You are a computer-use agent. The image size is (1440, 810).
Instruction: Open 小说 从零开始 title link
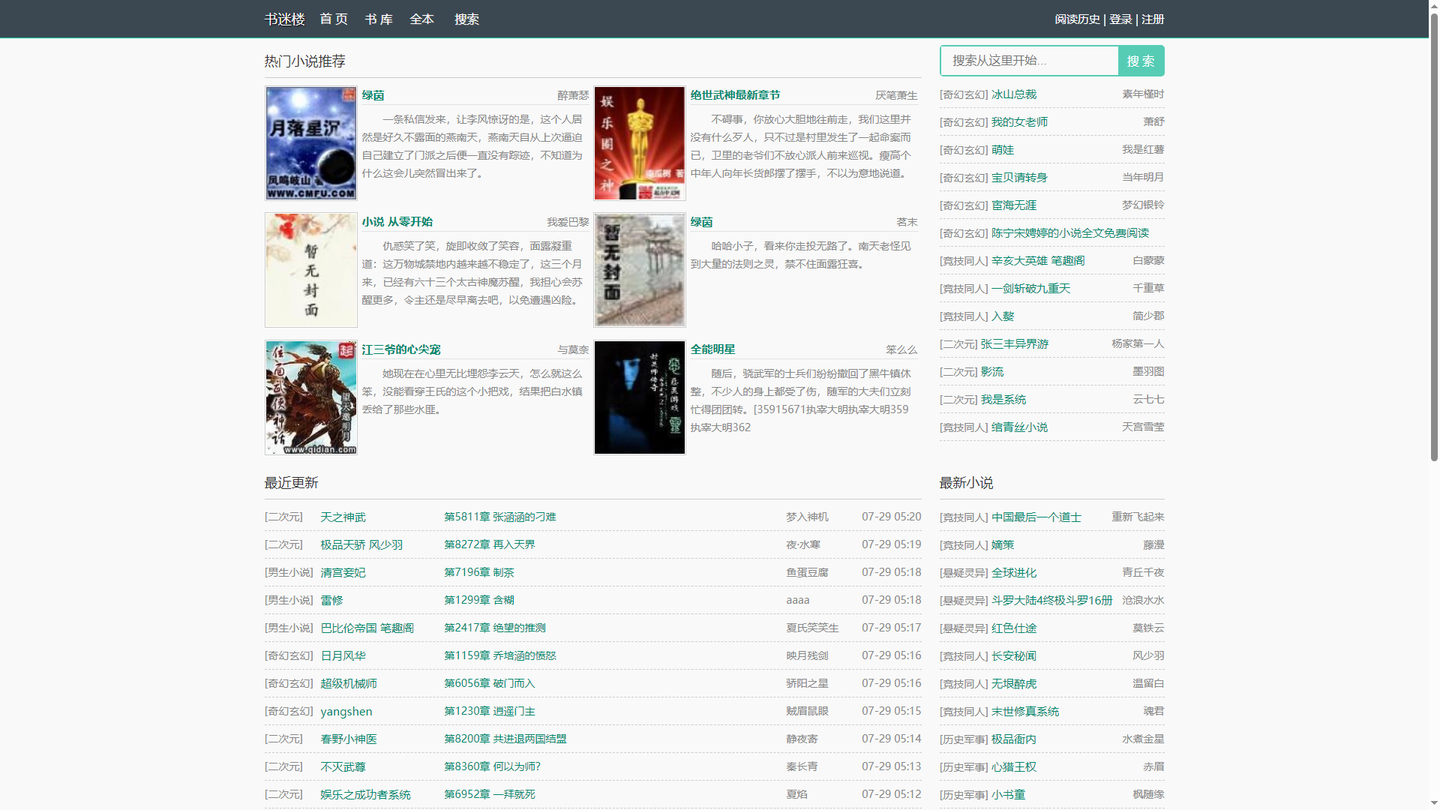(397, 222)
